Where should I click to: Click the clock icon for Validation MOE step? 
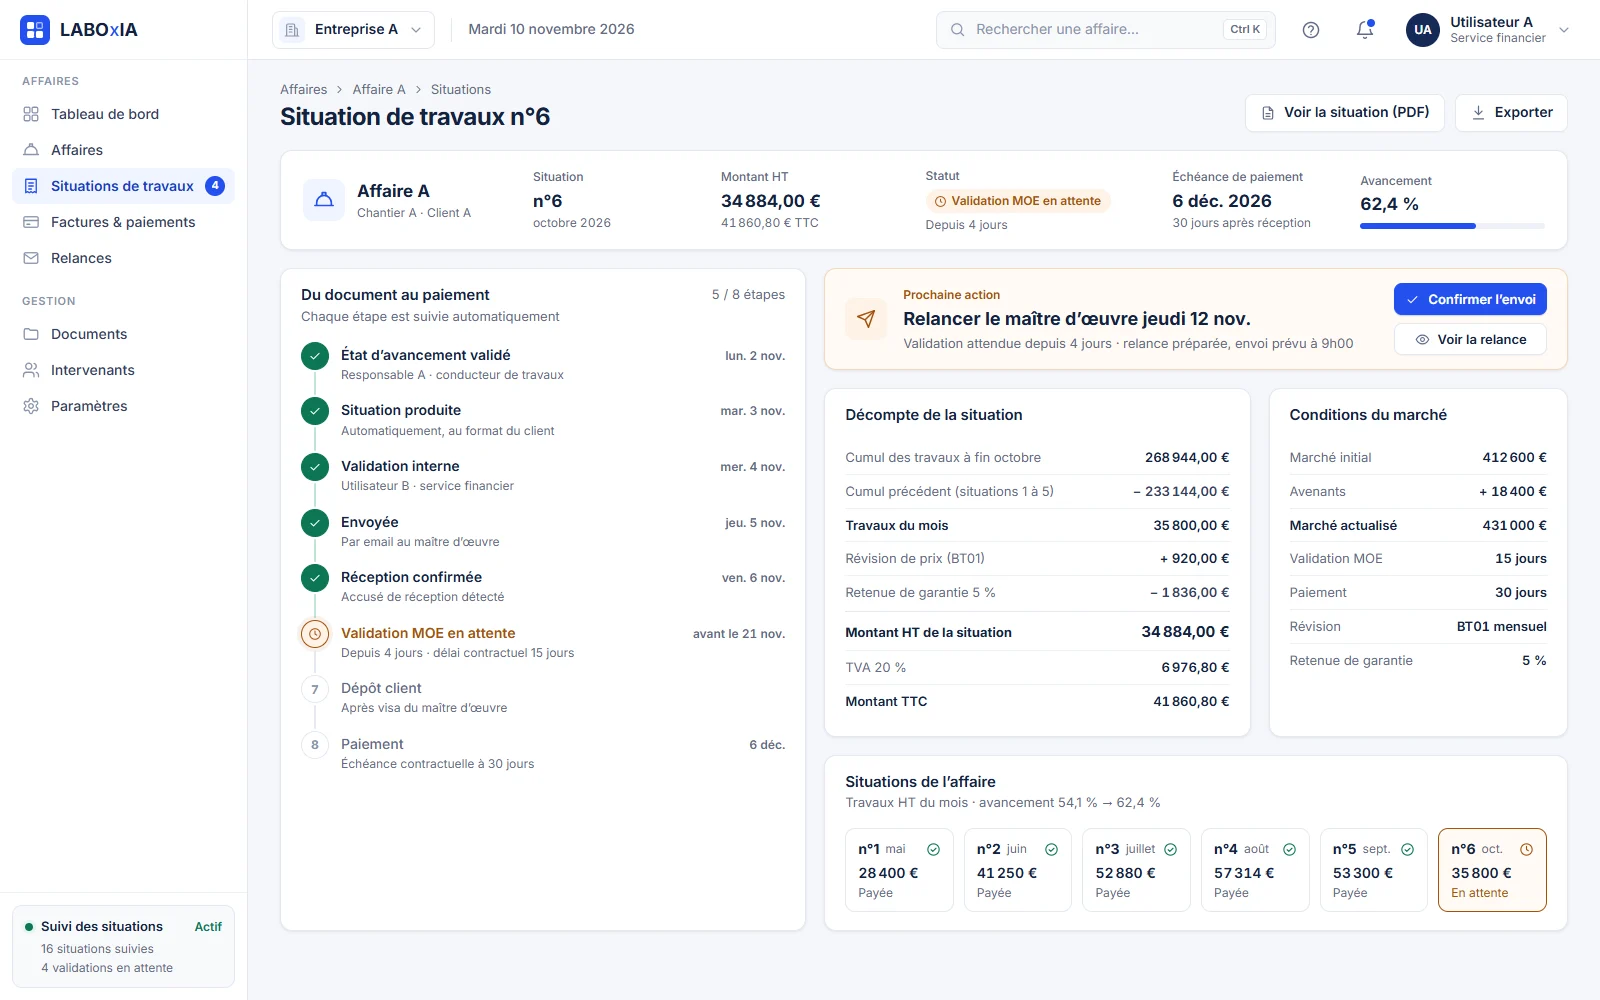315,634
